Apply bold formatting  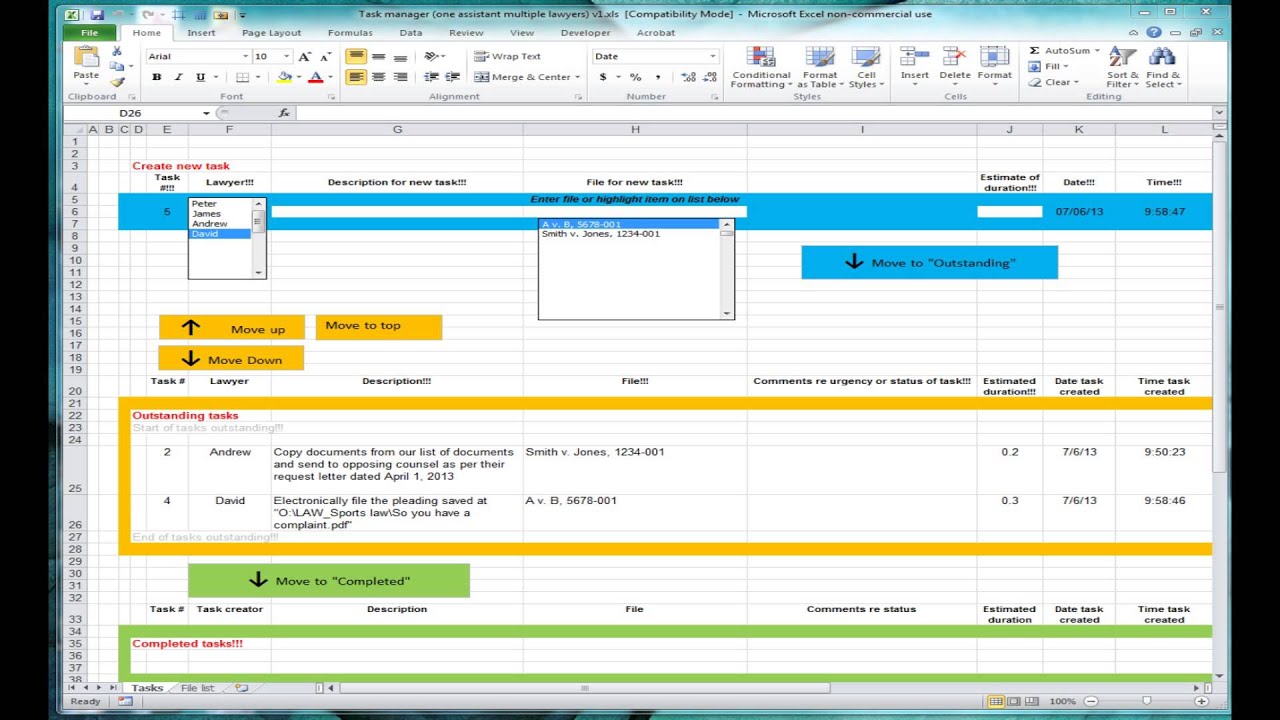coord(156,77)
